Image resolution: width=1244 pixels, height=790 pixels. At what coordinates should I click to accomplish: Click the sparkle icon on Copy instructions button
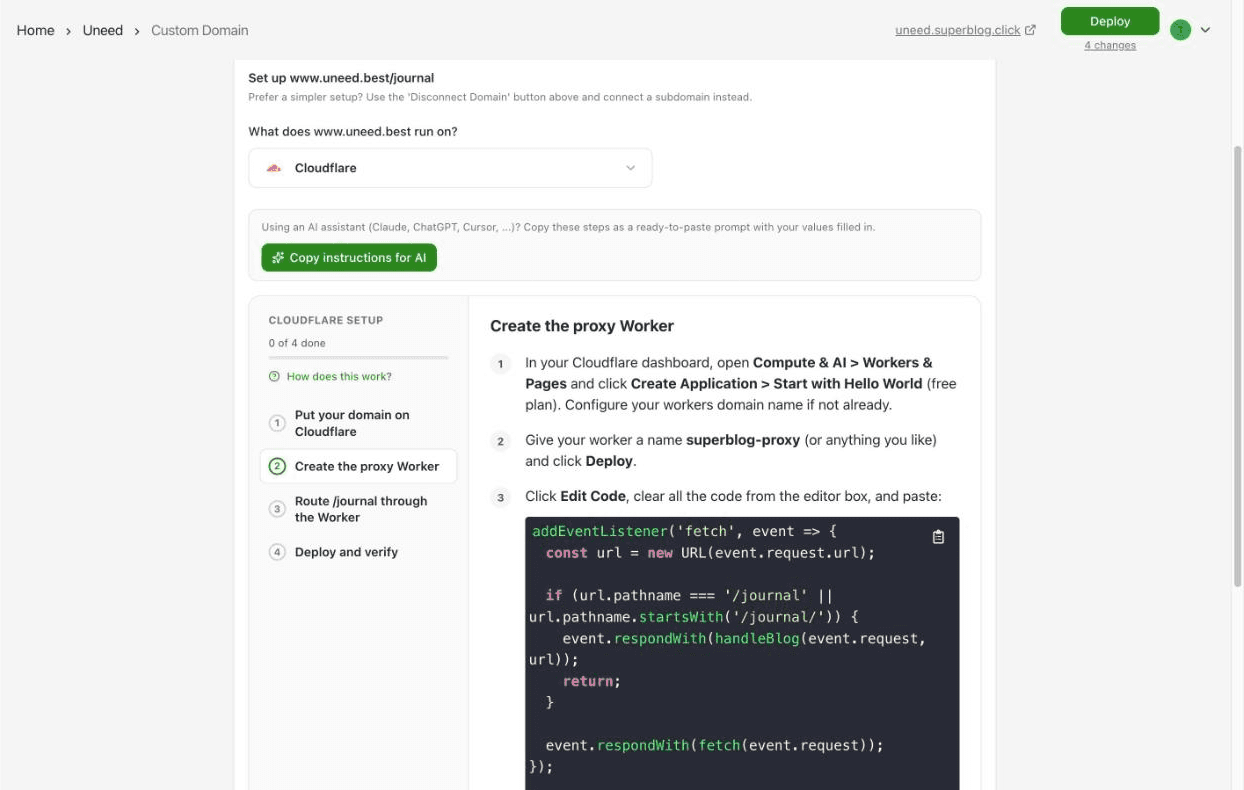click(278, 258)
